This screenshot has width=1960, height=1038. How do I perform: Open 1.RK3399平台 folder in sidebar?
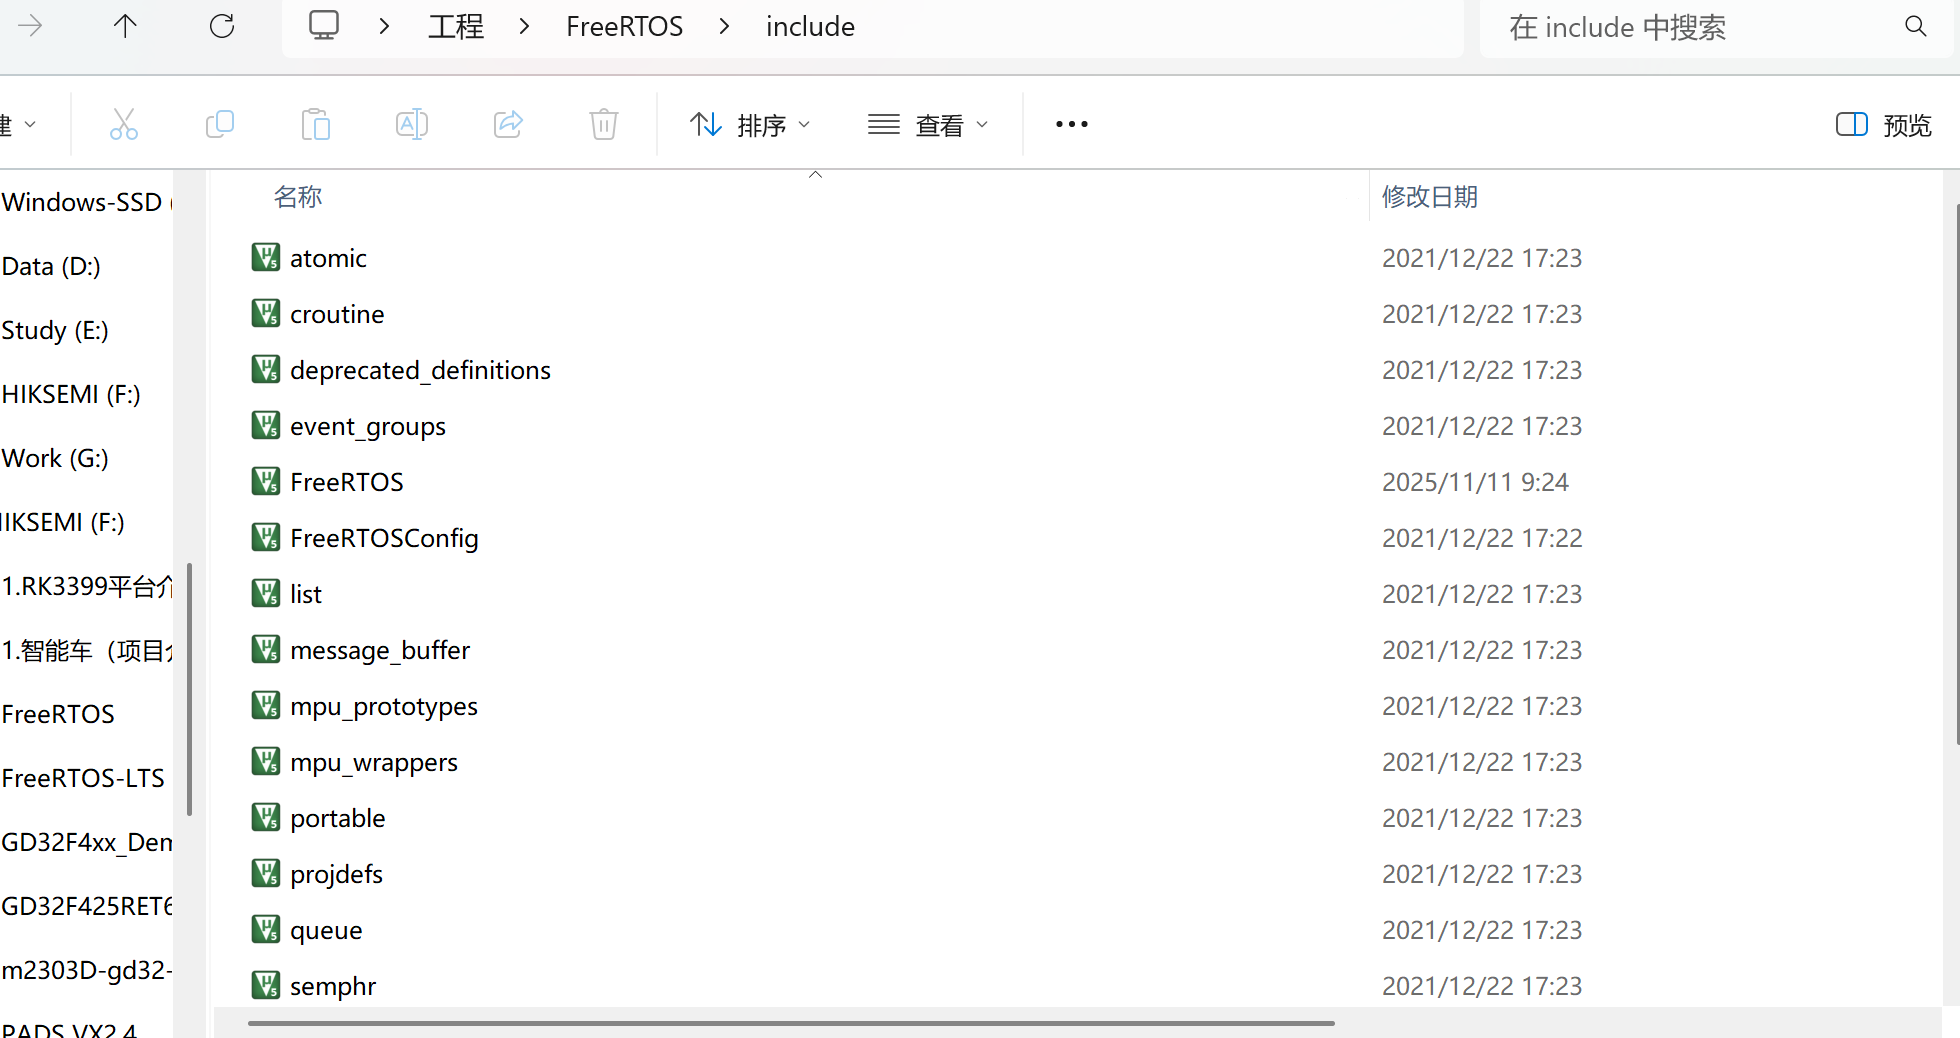click(86, 586)
